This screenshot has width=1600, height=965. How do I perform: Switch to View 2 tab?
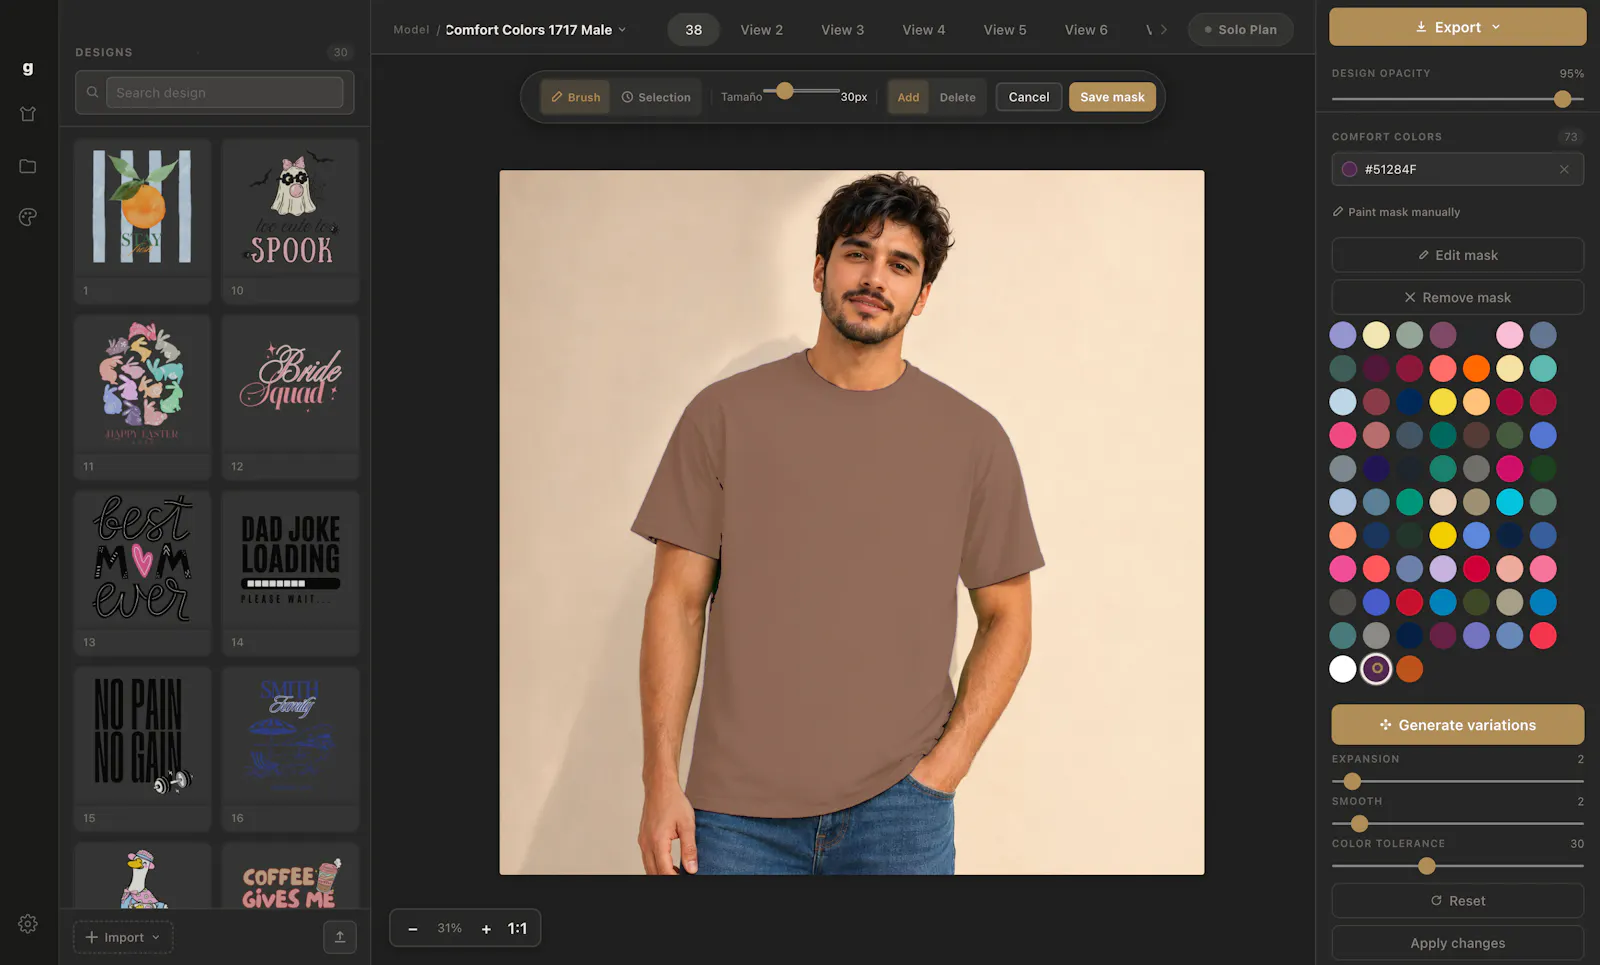(762, 30)
